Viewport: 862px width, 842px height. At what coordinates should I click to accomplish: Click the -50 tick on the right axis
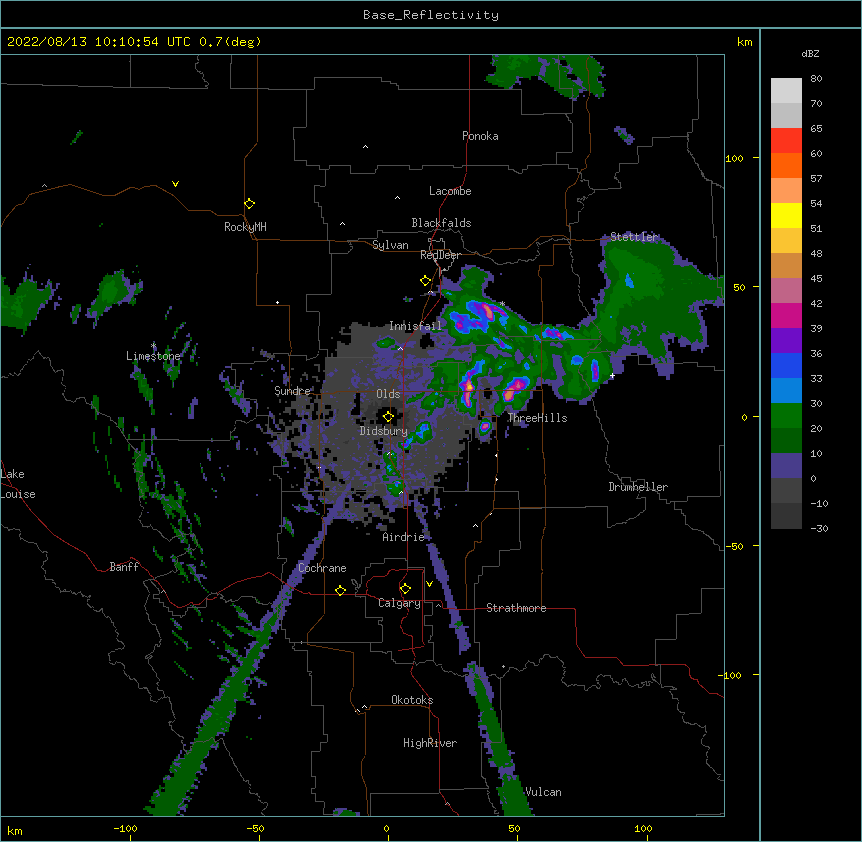tap(734, 546)
